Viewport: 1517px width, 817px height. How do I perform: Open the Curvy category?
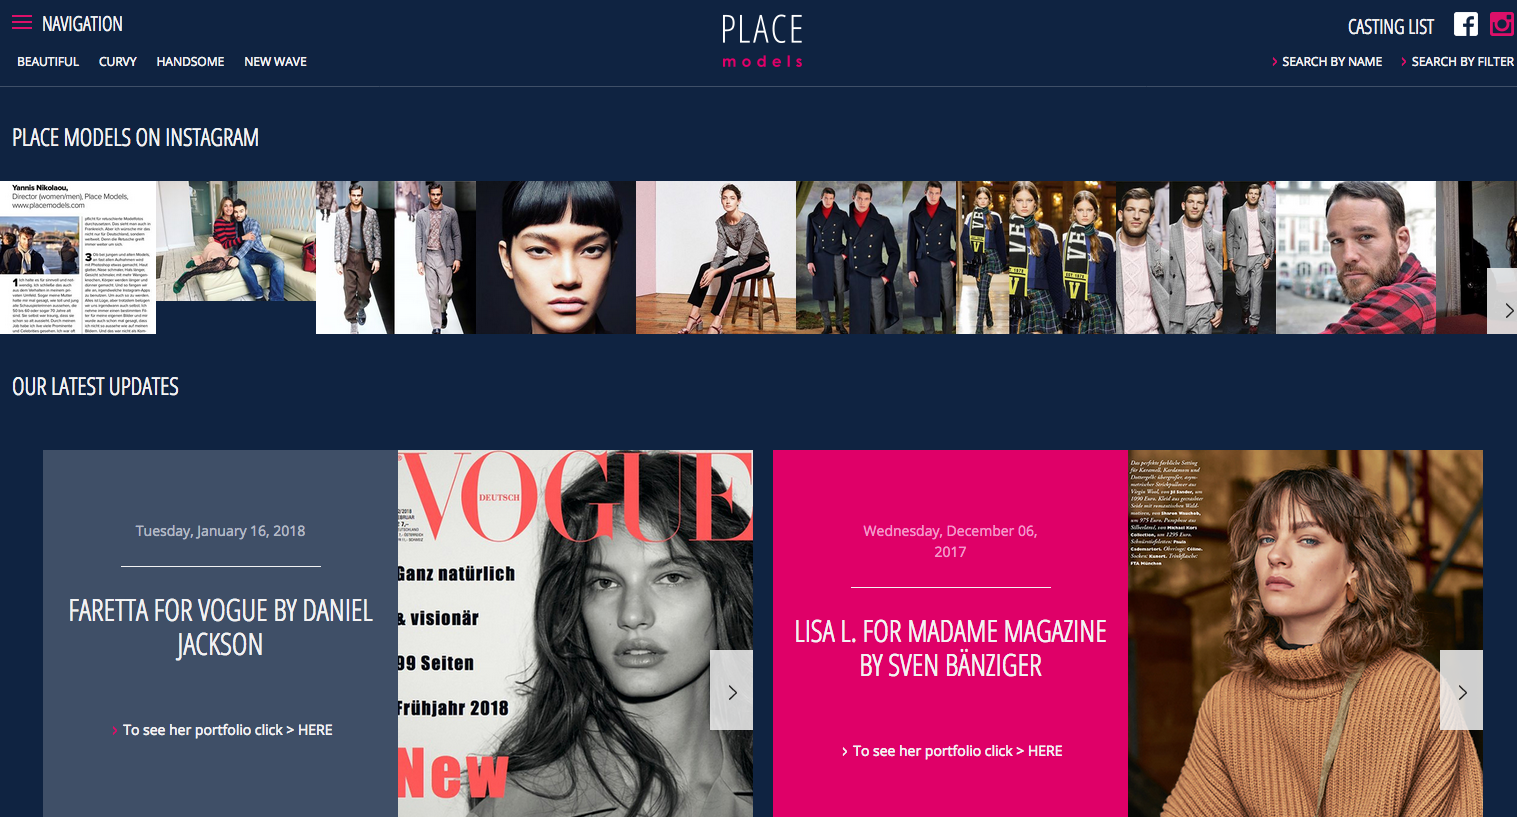coord(118,62)
